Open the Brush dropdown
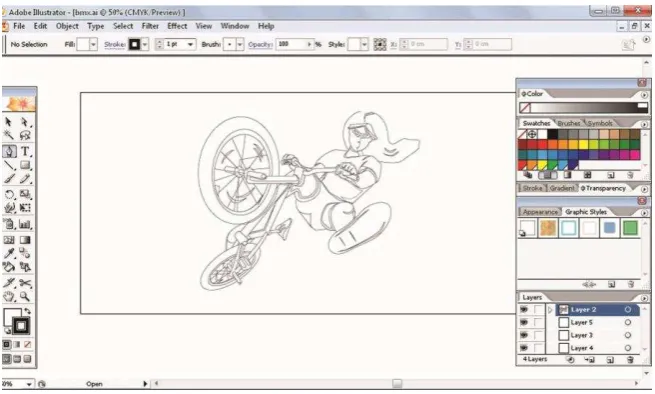Image resolution: width=655 pixels, height=394 pixels. pyautogui.click(x=240, y=44)
